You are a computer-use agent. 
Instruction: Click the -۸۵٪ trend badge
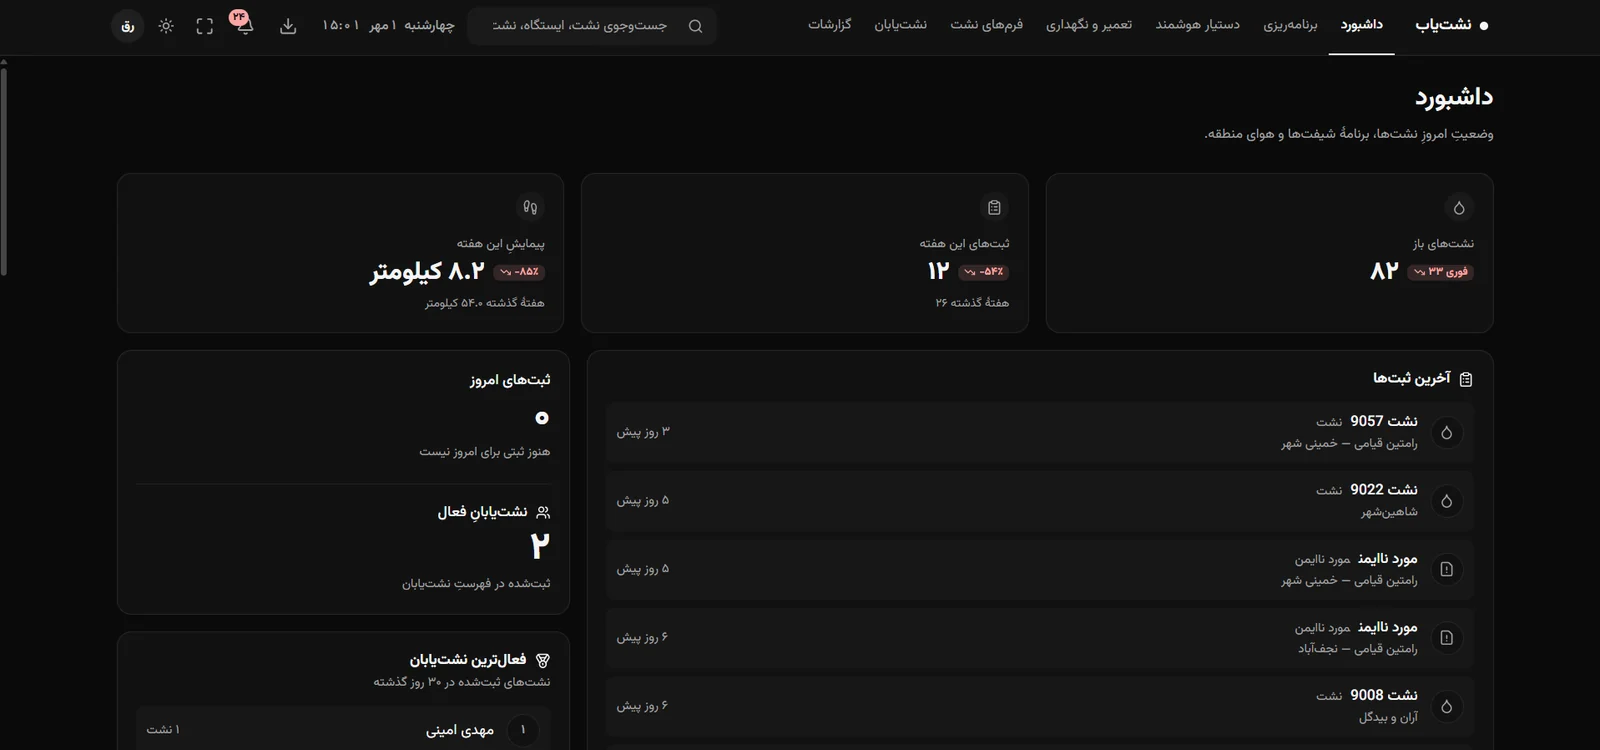(520, 272)
